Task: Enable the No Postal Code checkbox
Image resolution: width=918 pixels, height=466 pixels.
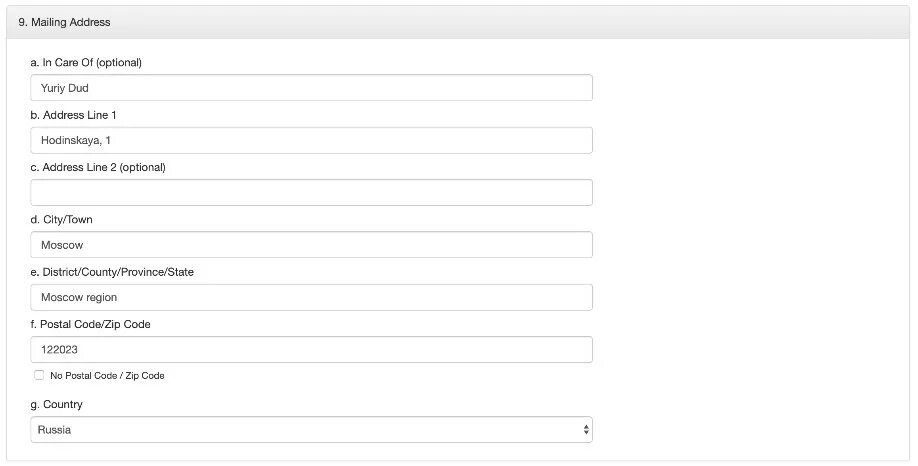Action: pos(39,376)
